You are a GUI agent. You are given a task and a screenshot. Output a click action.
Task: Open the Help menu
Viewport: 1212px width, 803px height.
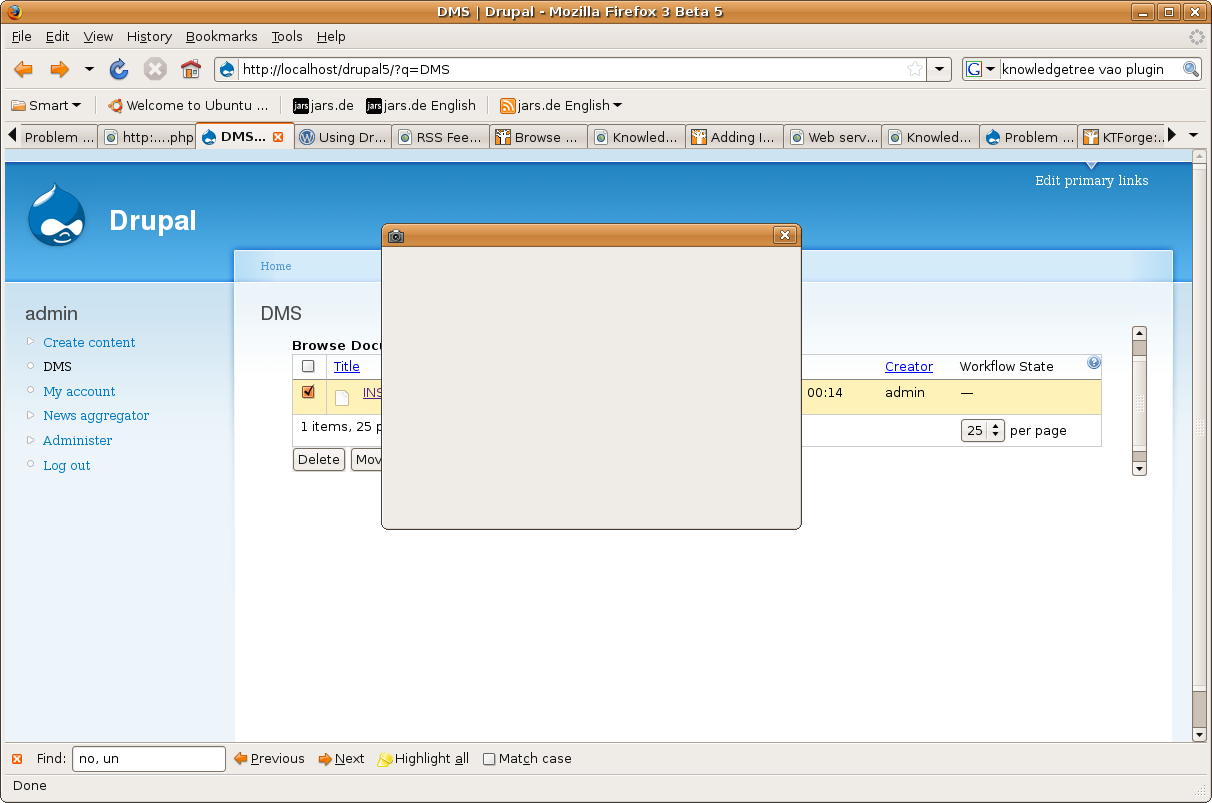pyautogui.click(x=331, y=36)
